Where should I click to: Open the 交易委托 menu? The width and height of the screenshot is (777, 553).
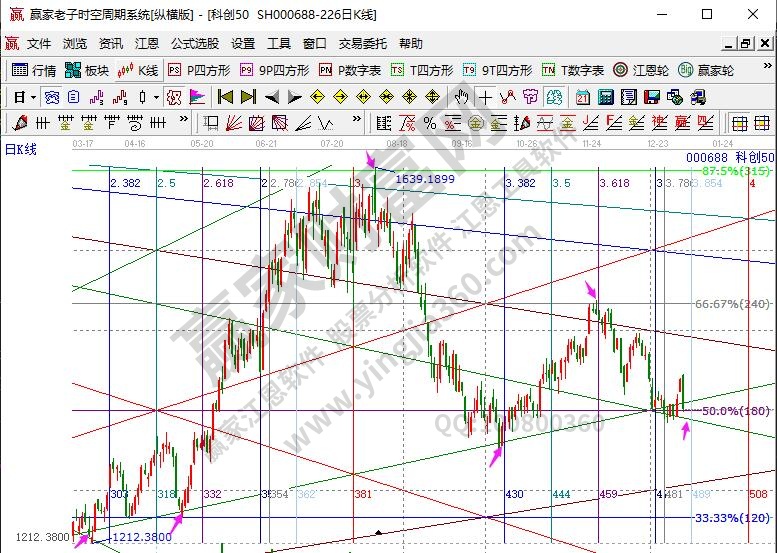[x=363, y=44]
